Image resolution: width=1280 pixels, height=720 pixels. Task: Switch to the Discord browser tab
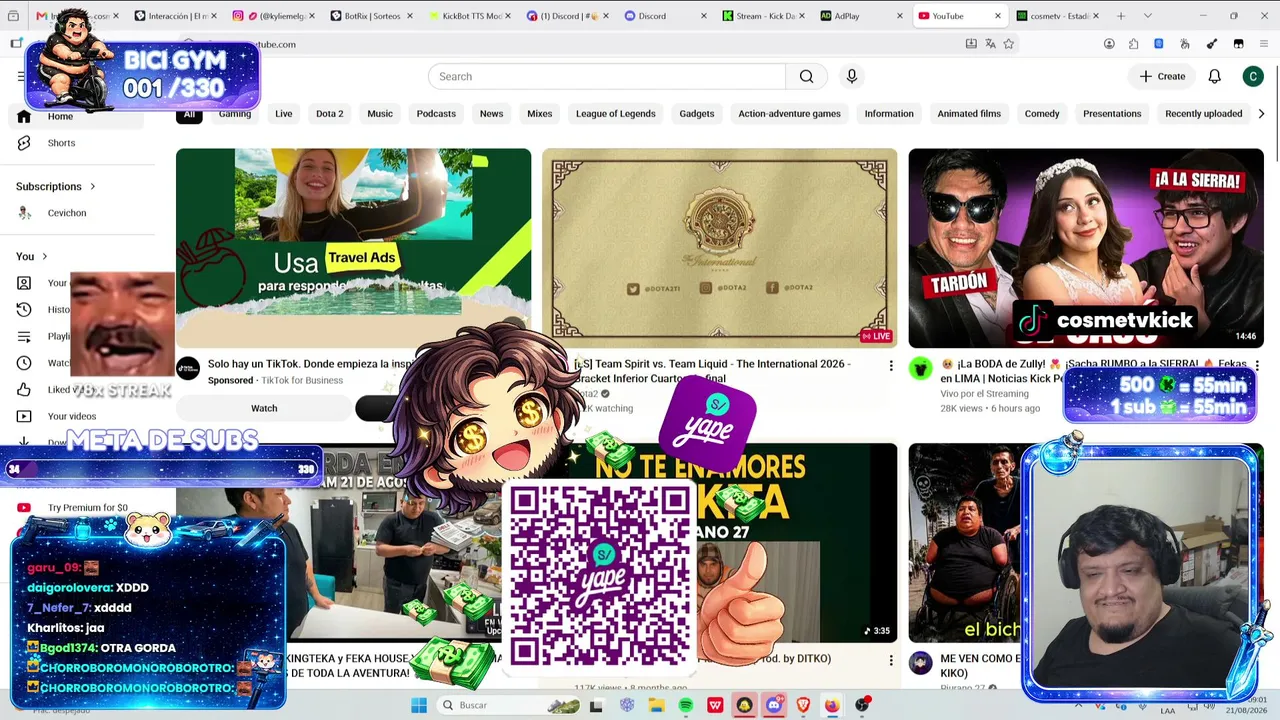tap(665, 16)
